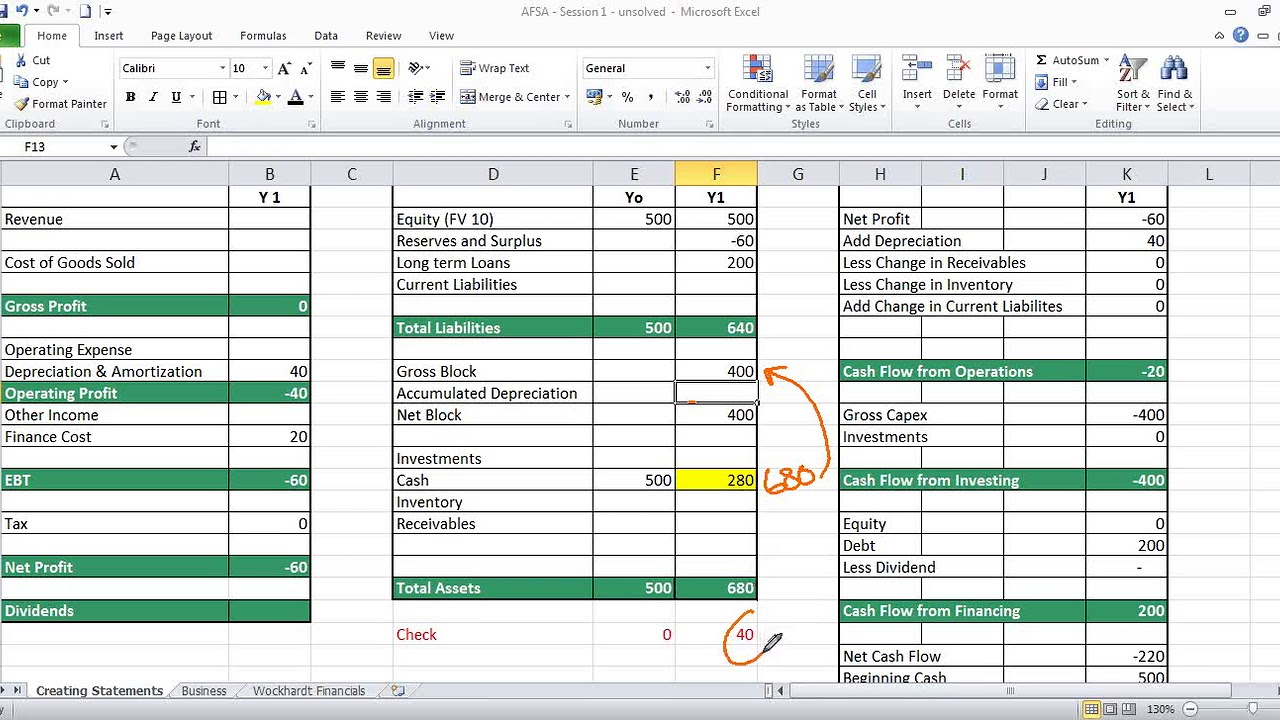
Task: Click the Cut button
Action: click(33, 60)
